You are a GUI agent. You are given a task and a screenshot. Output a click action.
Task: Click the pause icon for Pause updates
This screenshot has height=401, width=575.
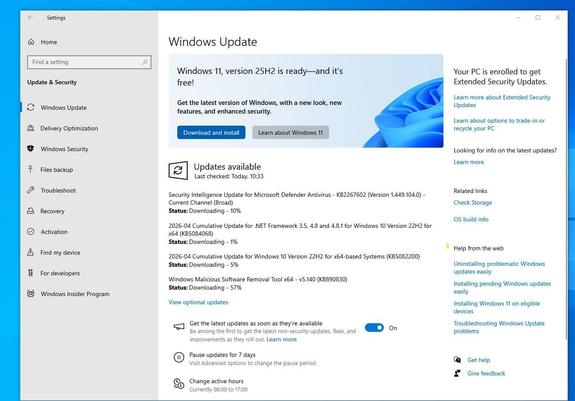pos(179,357)
